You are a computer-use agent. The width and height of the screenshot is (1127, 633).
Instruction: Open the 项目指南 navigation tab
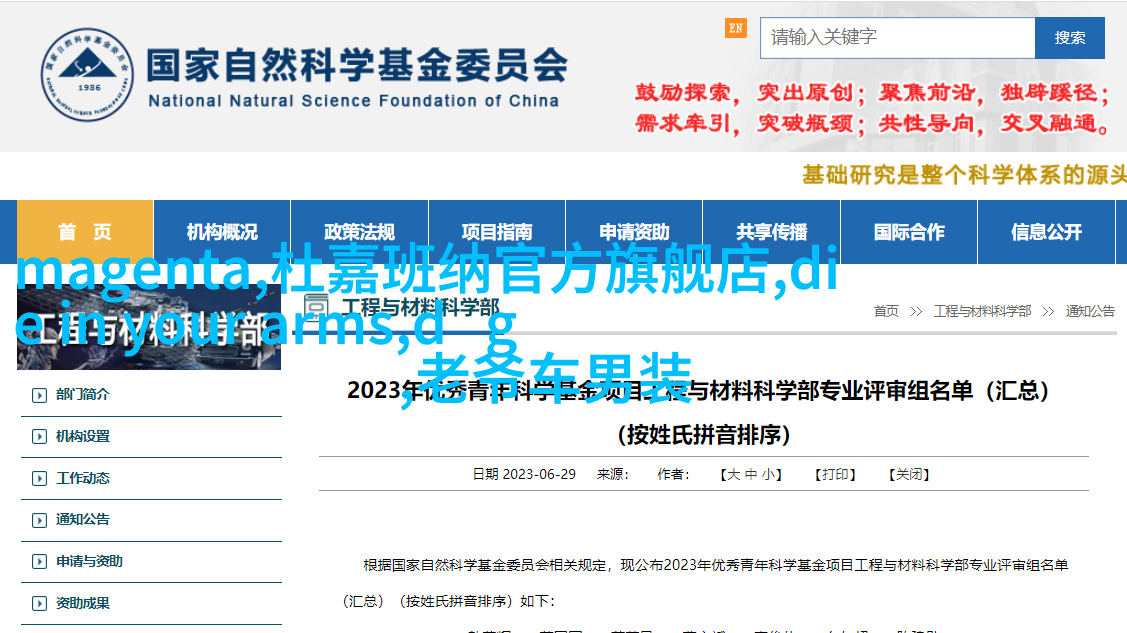click(497, 231)
